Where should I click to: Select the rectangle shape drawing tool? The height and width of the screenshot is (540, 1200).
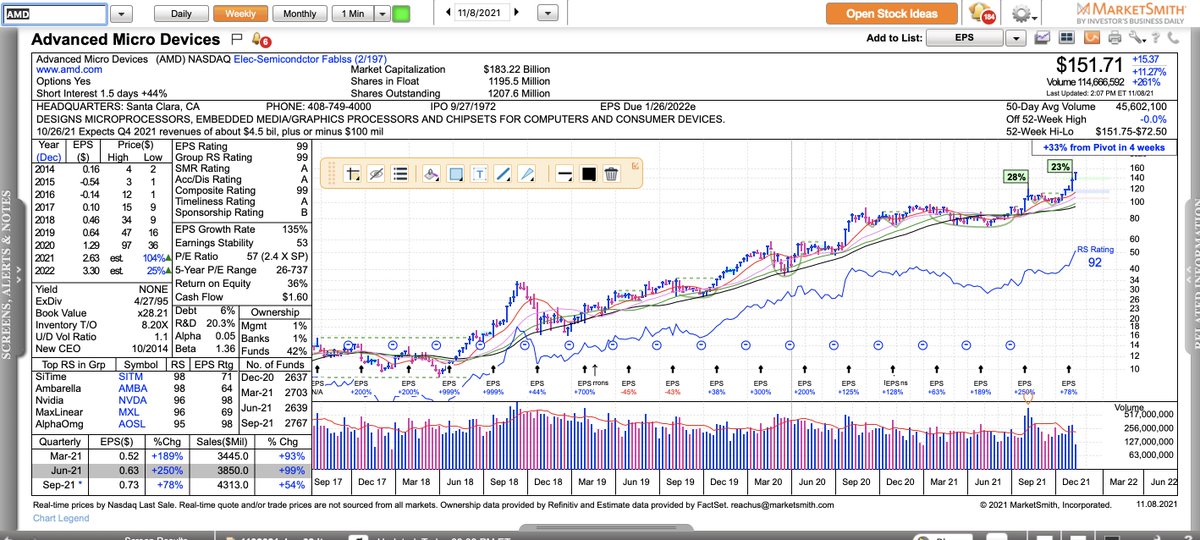(455, 173)
